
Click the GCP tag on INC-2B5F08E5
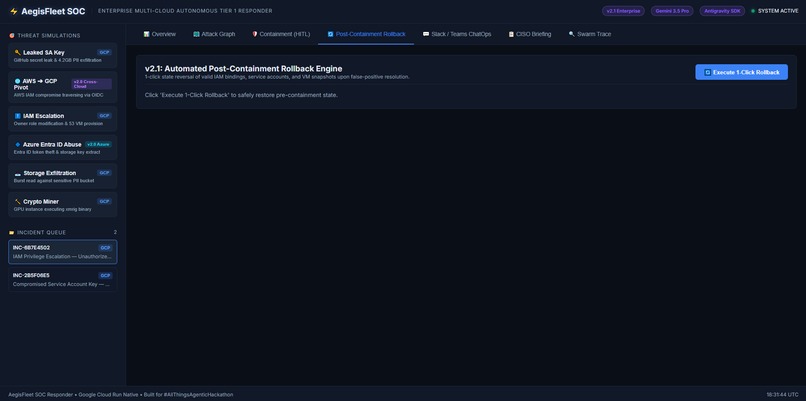pos(105,276)
